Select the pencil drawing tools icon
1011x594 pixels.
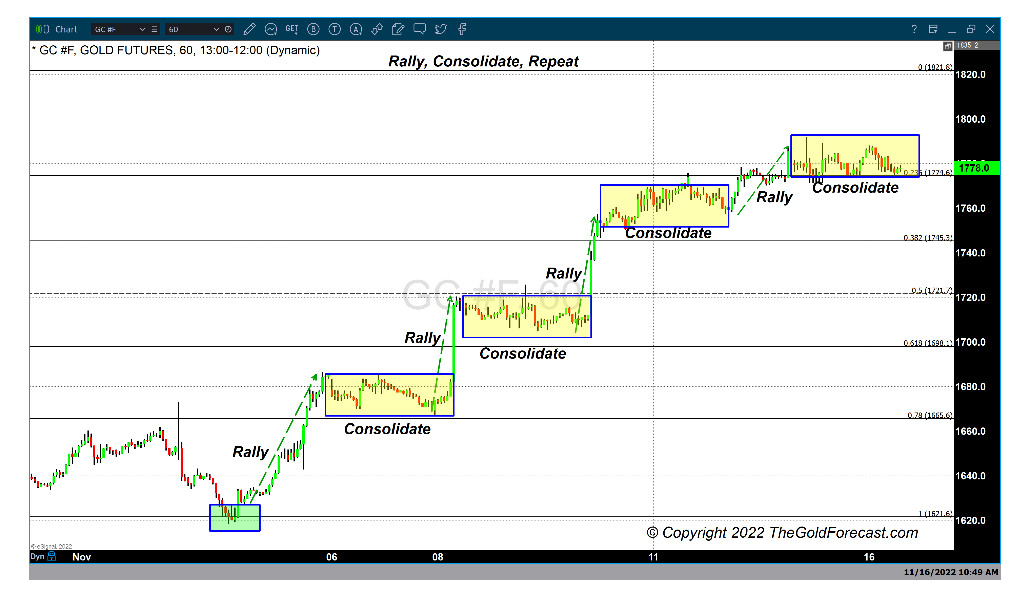pos(250,29)
